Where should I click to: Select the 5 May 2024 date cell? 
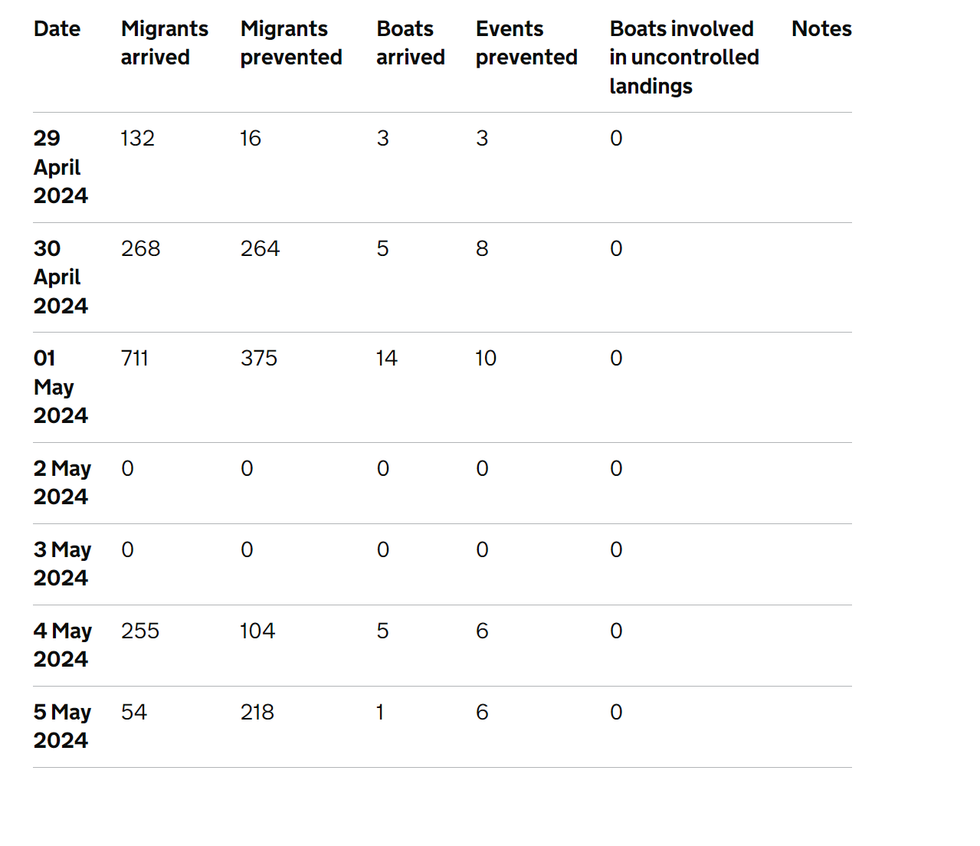tap(62, 726)
